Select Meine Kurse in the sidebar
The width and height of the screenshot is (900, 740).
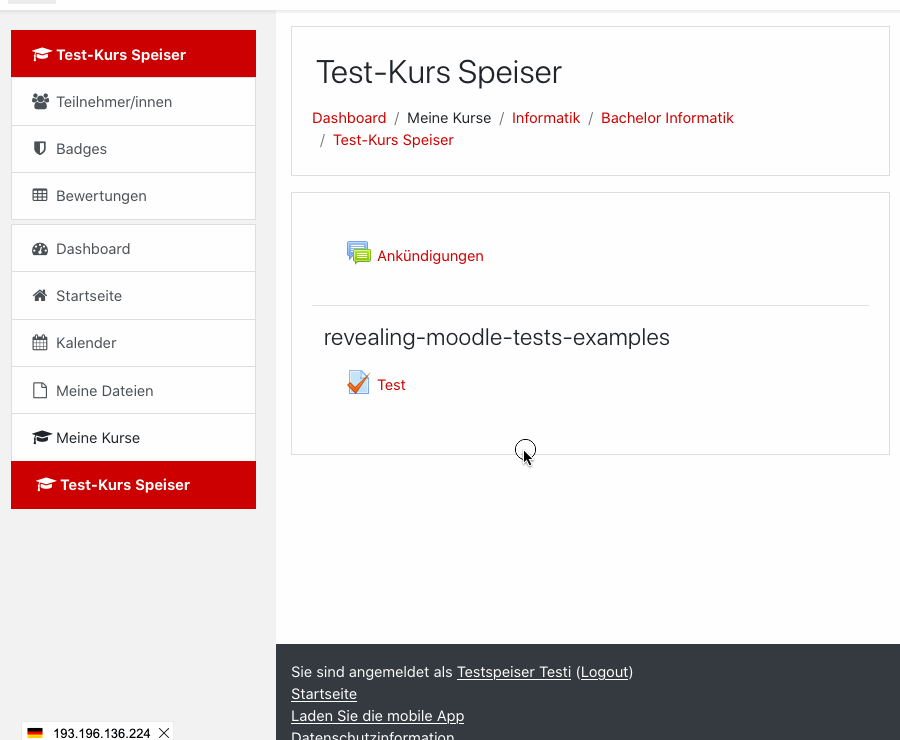tap(133, 437)
